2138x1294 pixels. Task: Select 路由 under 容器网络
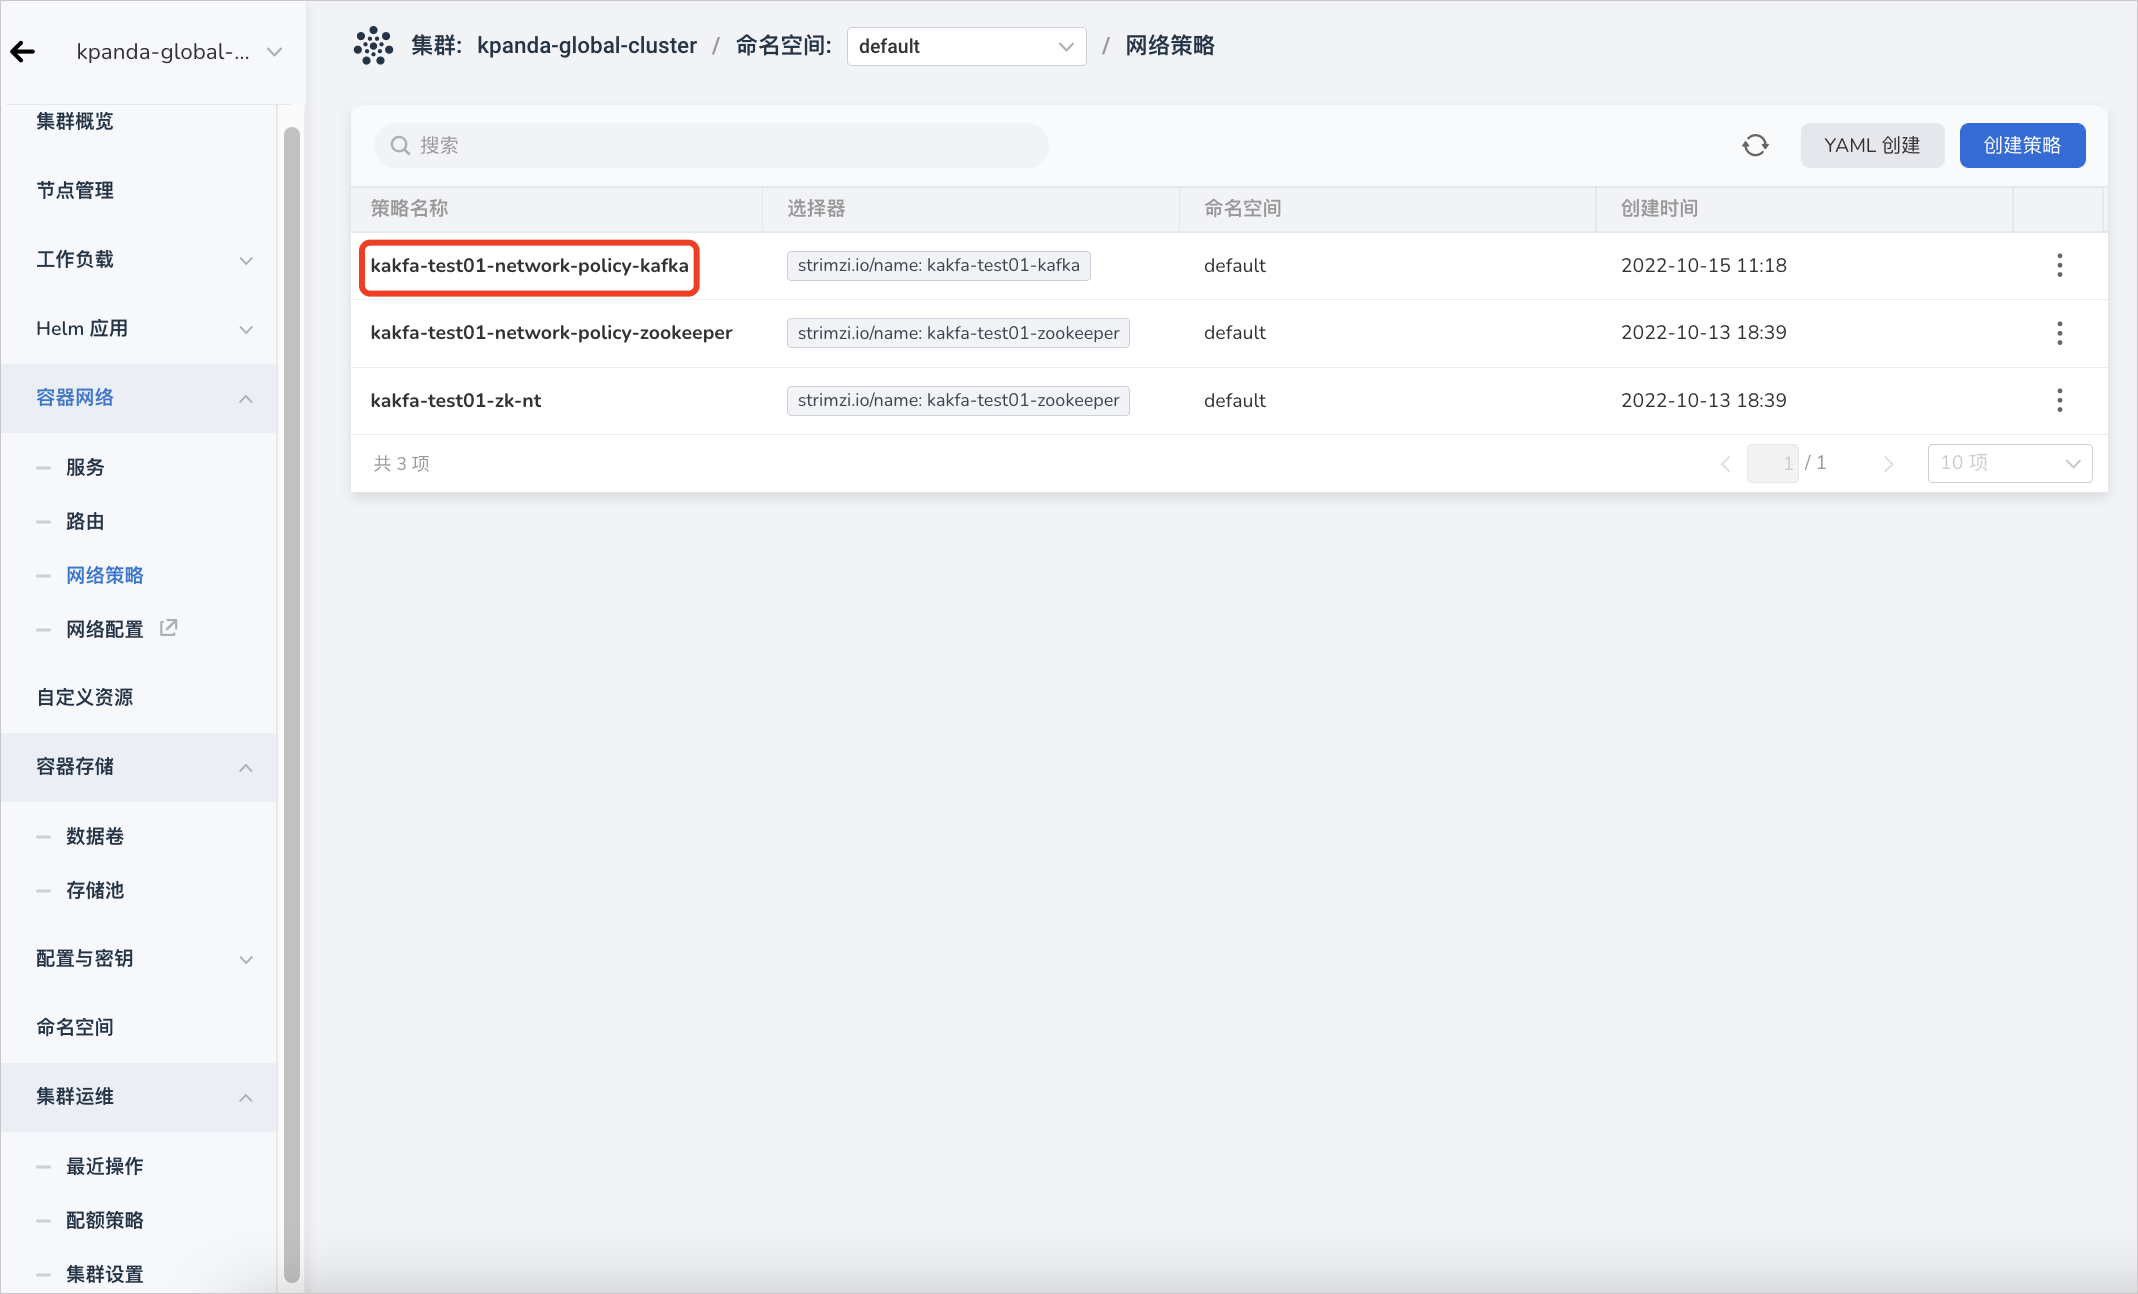85,521
